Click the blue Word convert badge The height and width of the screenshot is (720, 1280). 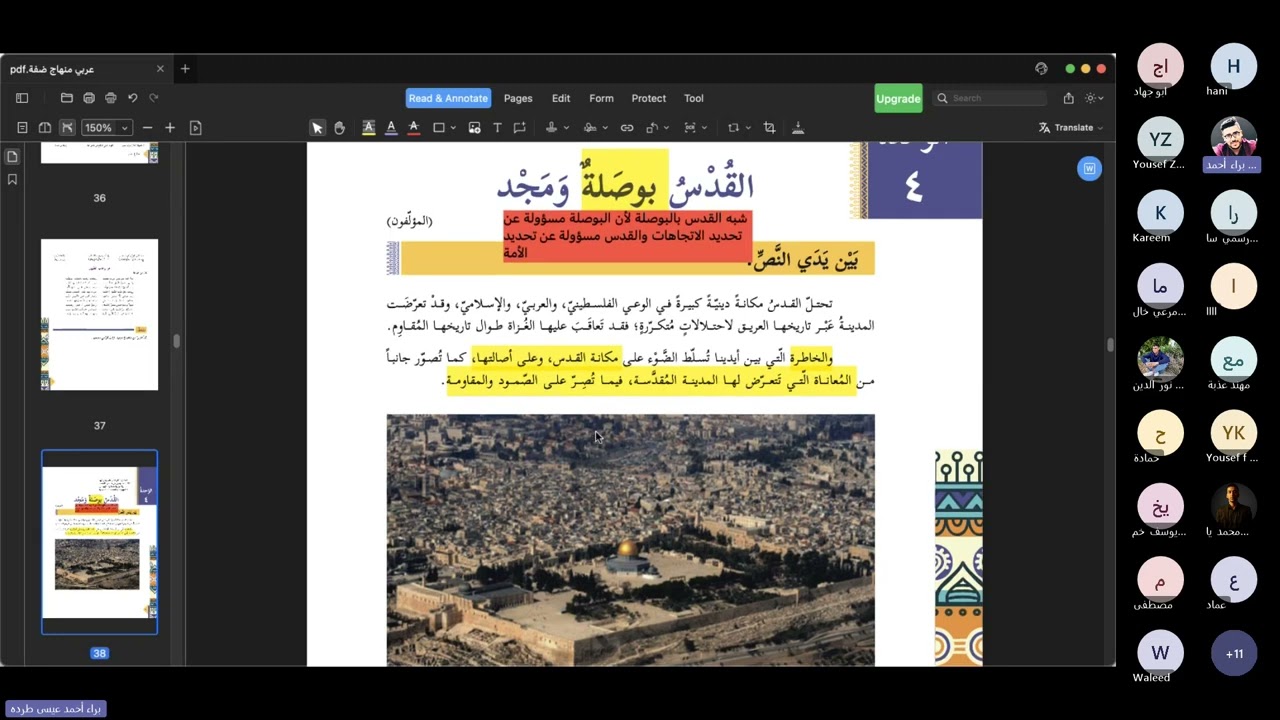pos(1089,169)
